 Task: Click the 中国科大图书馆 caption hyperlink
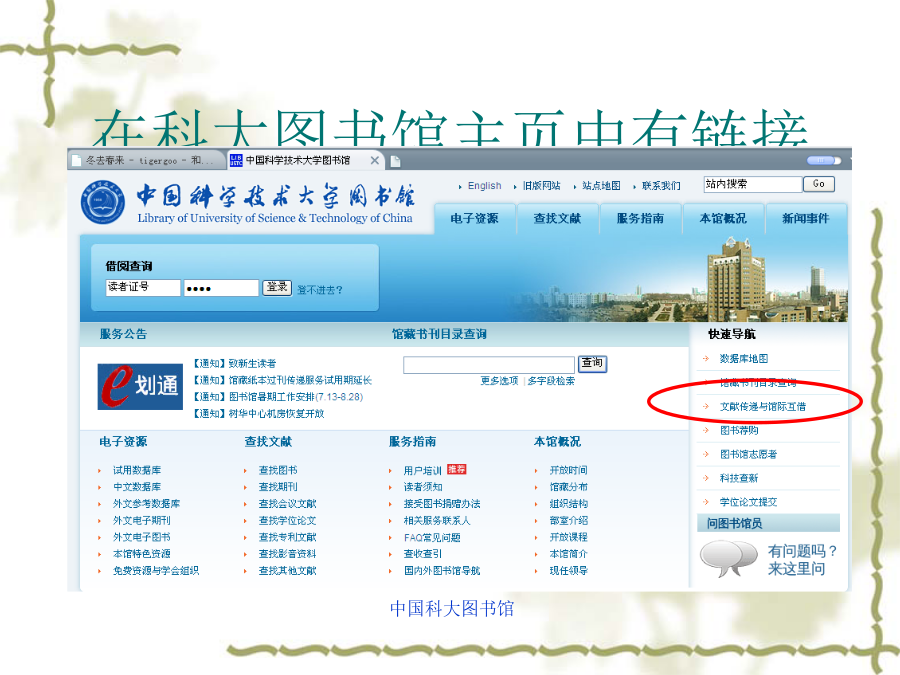point(452,608)
